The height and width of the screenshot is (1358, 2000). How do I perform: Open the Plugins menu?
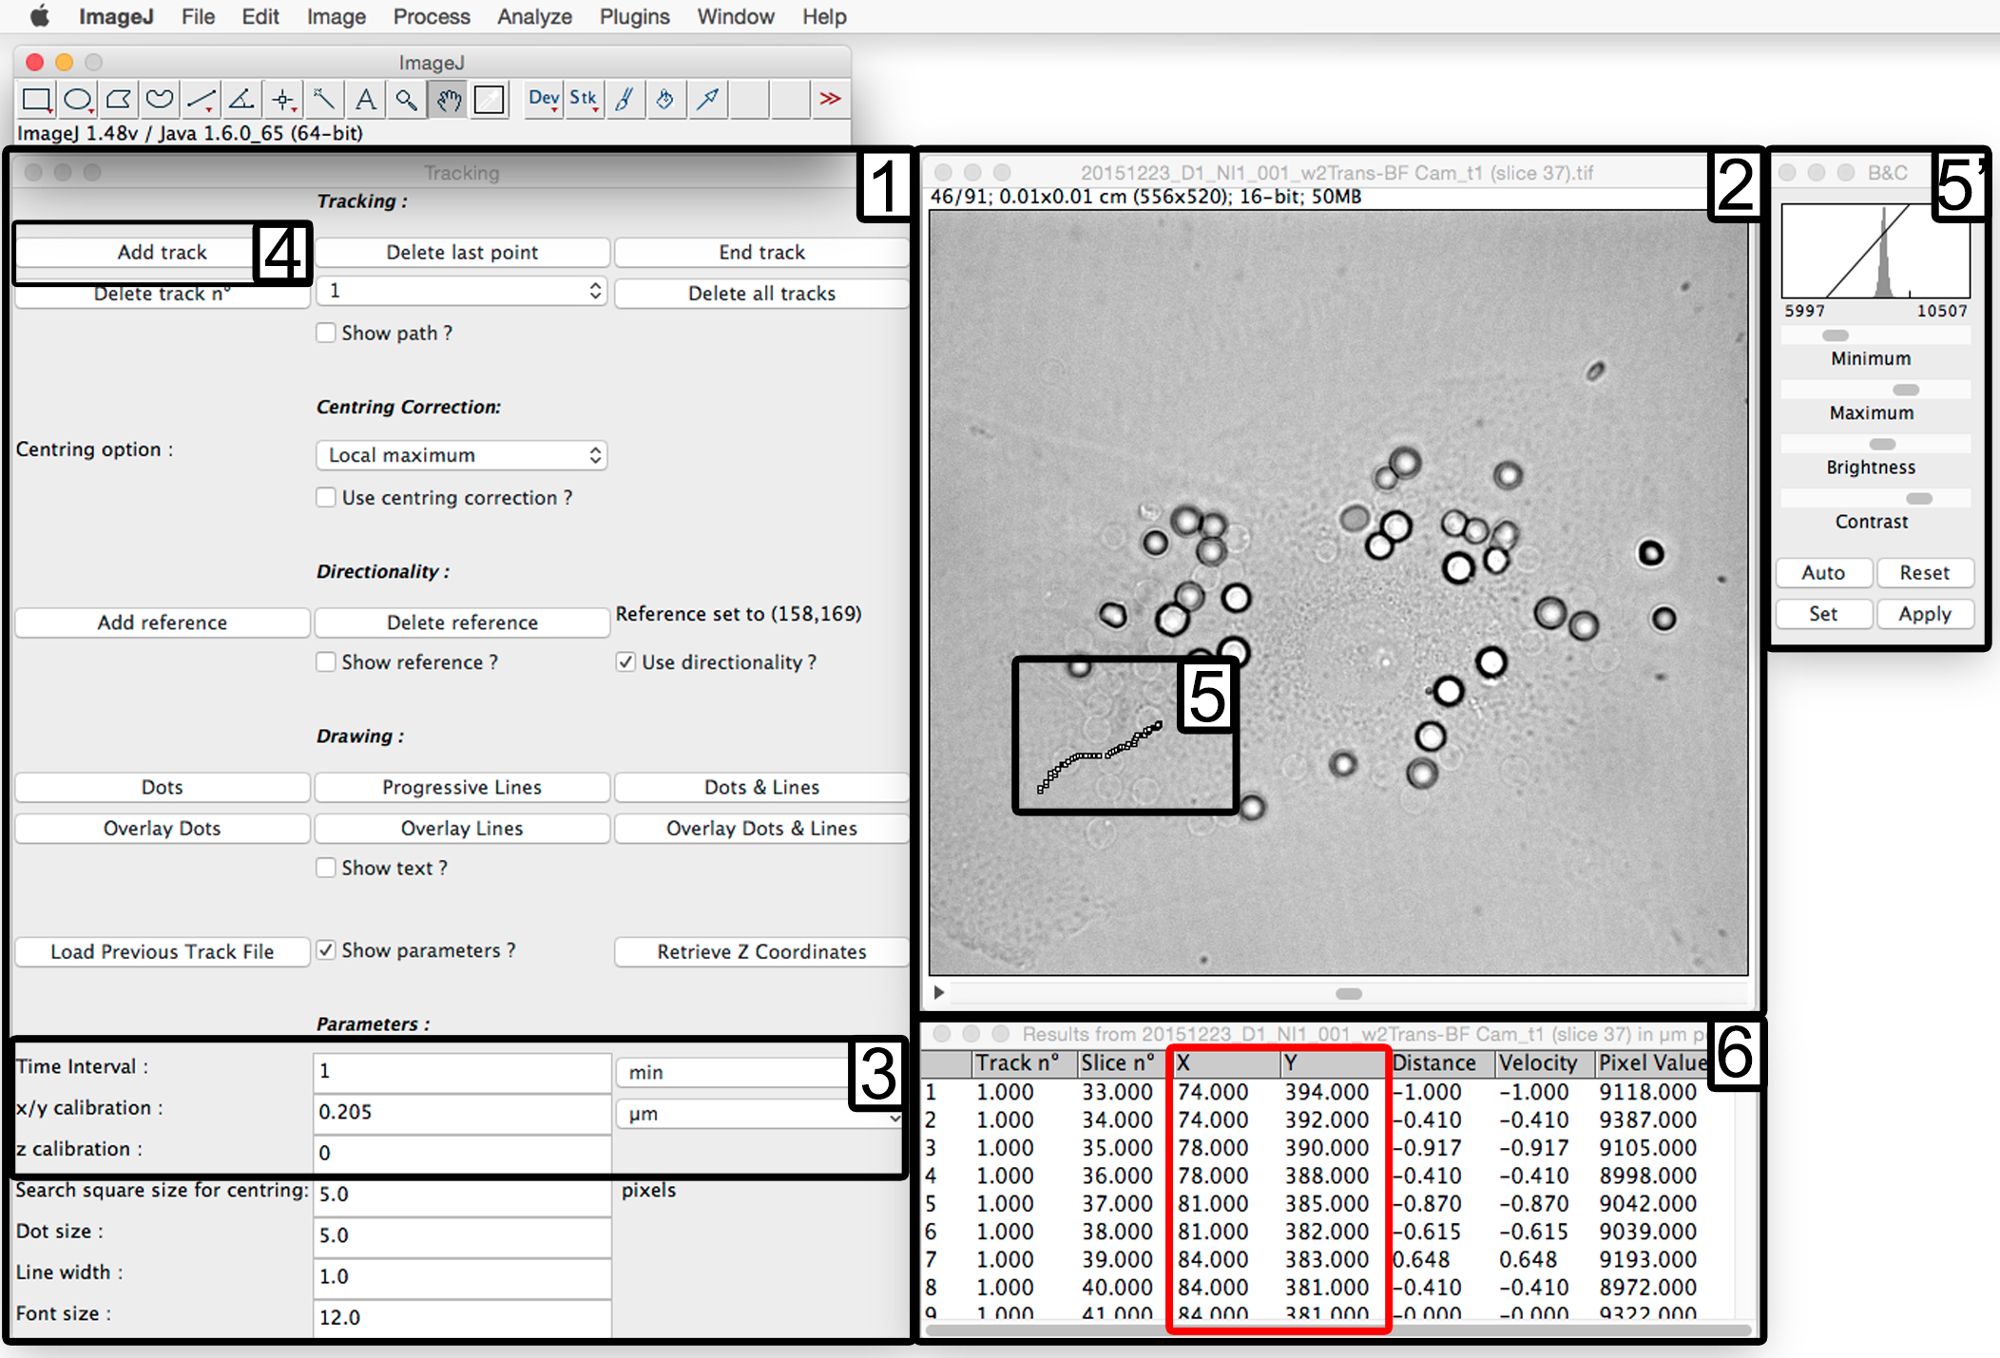(634, 17)
